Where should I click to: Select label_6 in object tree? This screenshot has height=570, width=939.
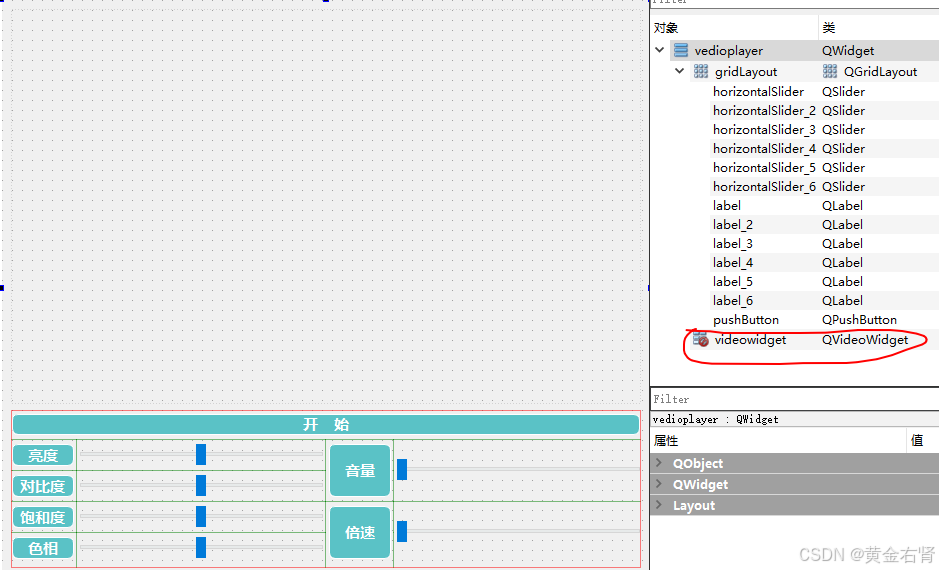tap(733, 301)
